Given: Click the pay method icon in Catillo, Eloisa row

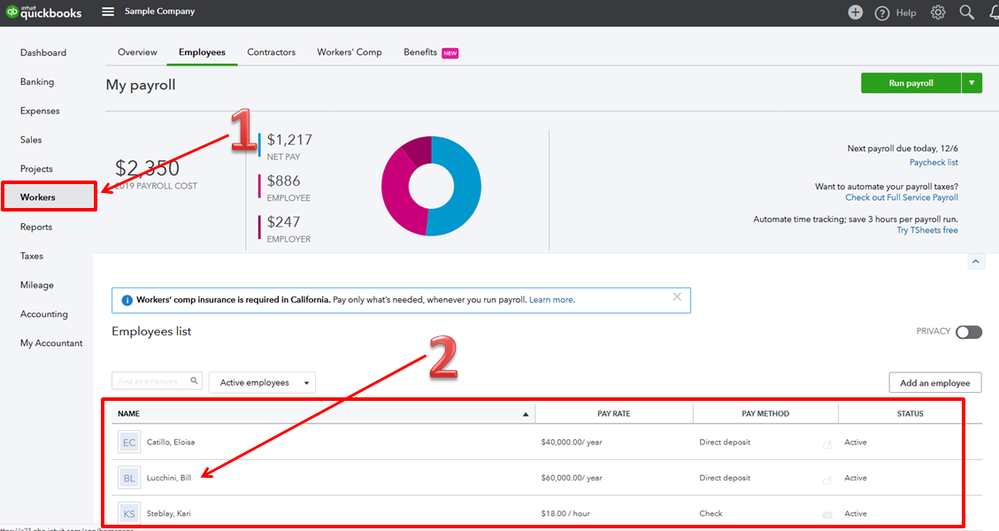Looking at the screenshot, I should 827,444.
